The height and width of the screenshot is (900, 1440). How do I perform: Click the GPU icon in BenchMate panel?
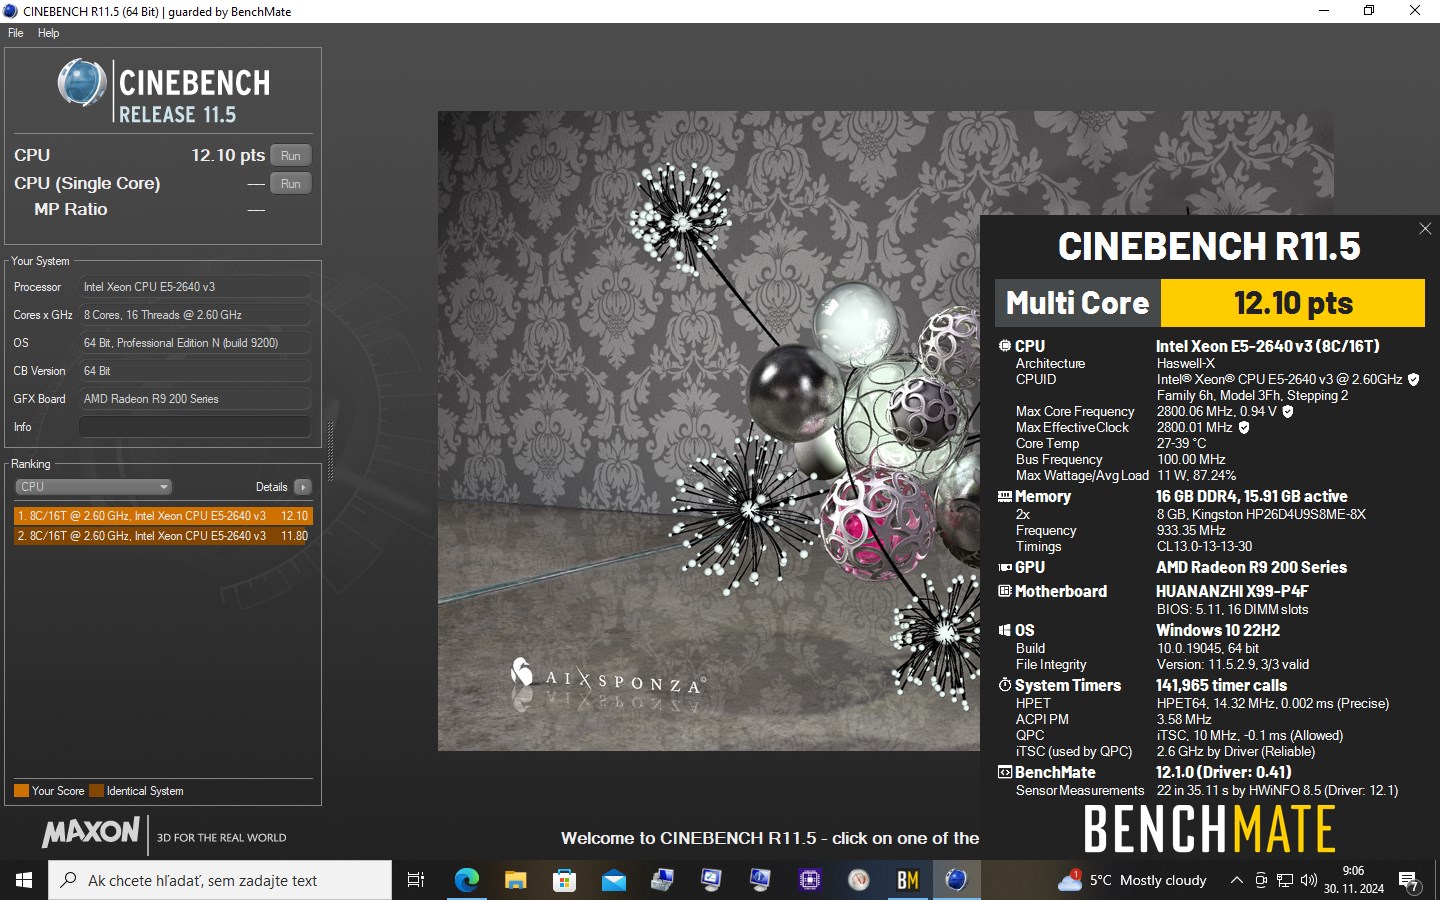pos(1005,567)
